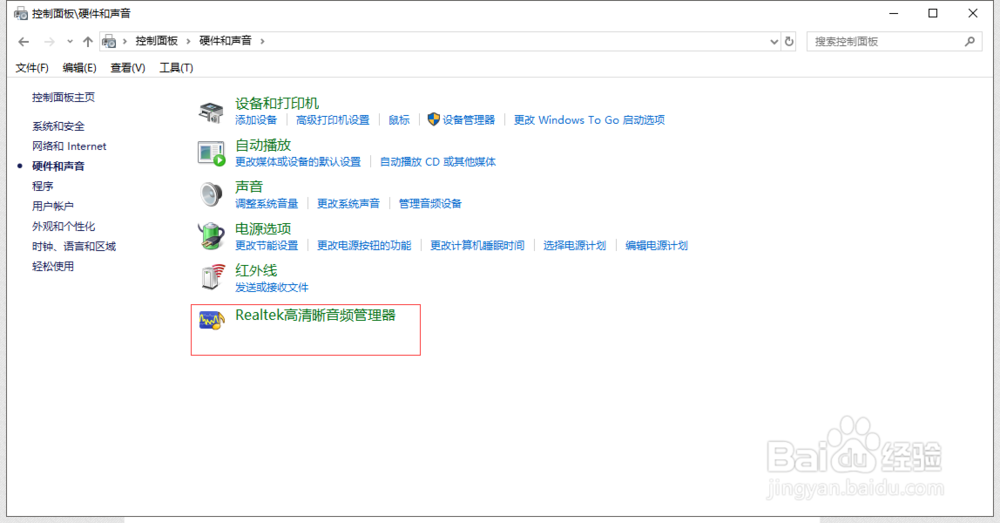Screen dimensions: 1000x523
Task: Refresh the control panel view
Action: [789, 41]
